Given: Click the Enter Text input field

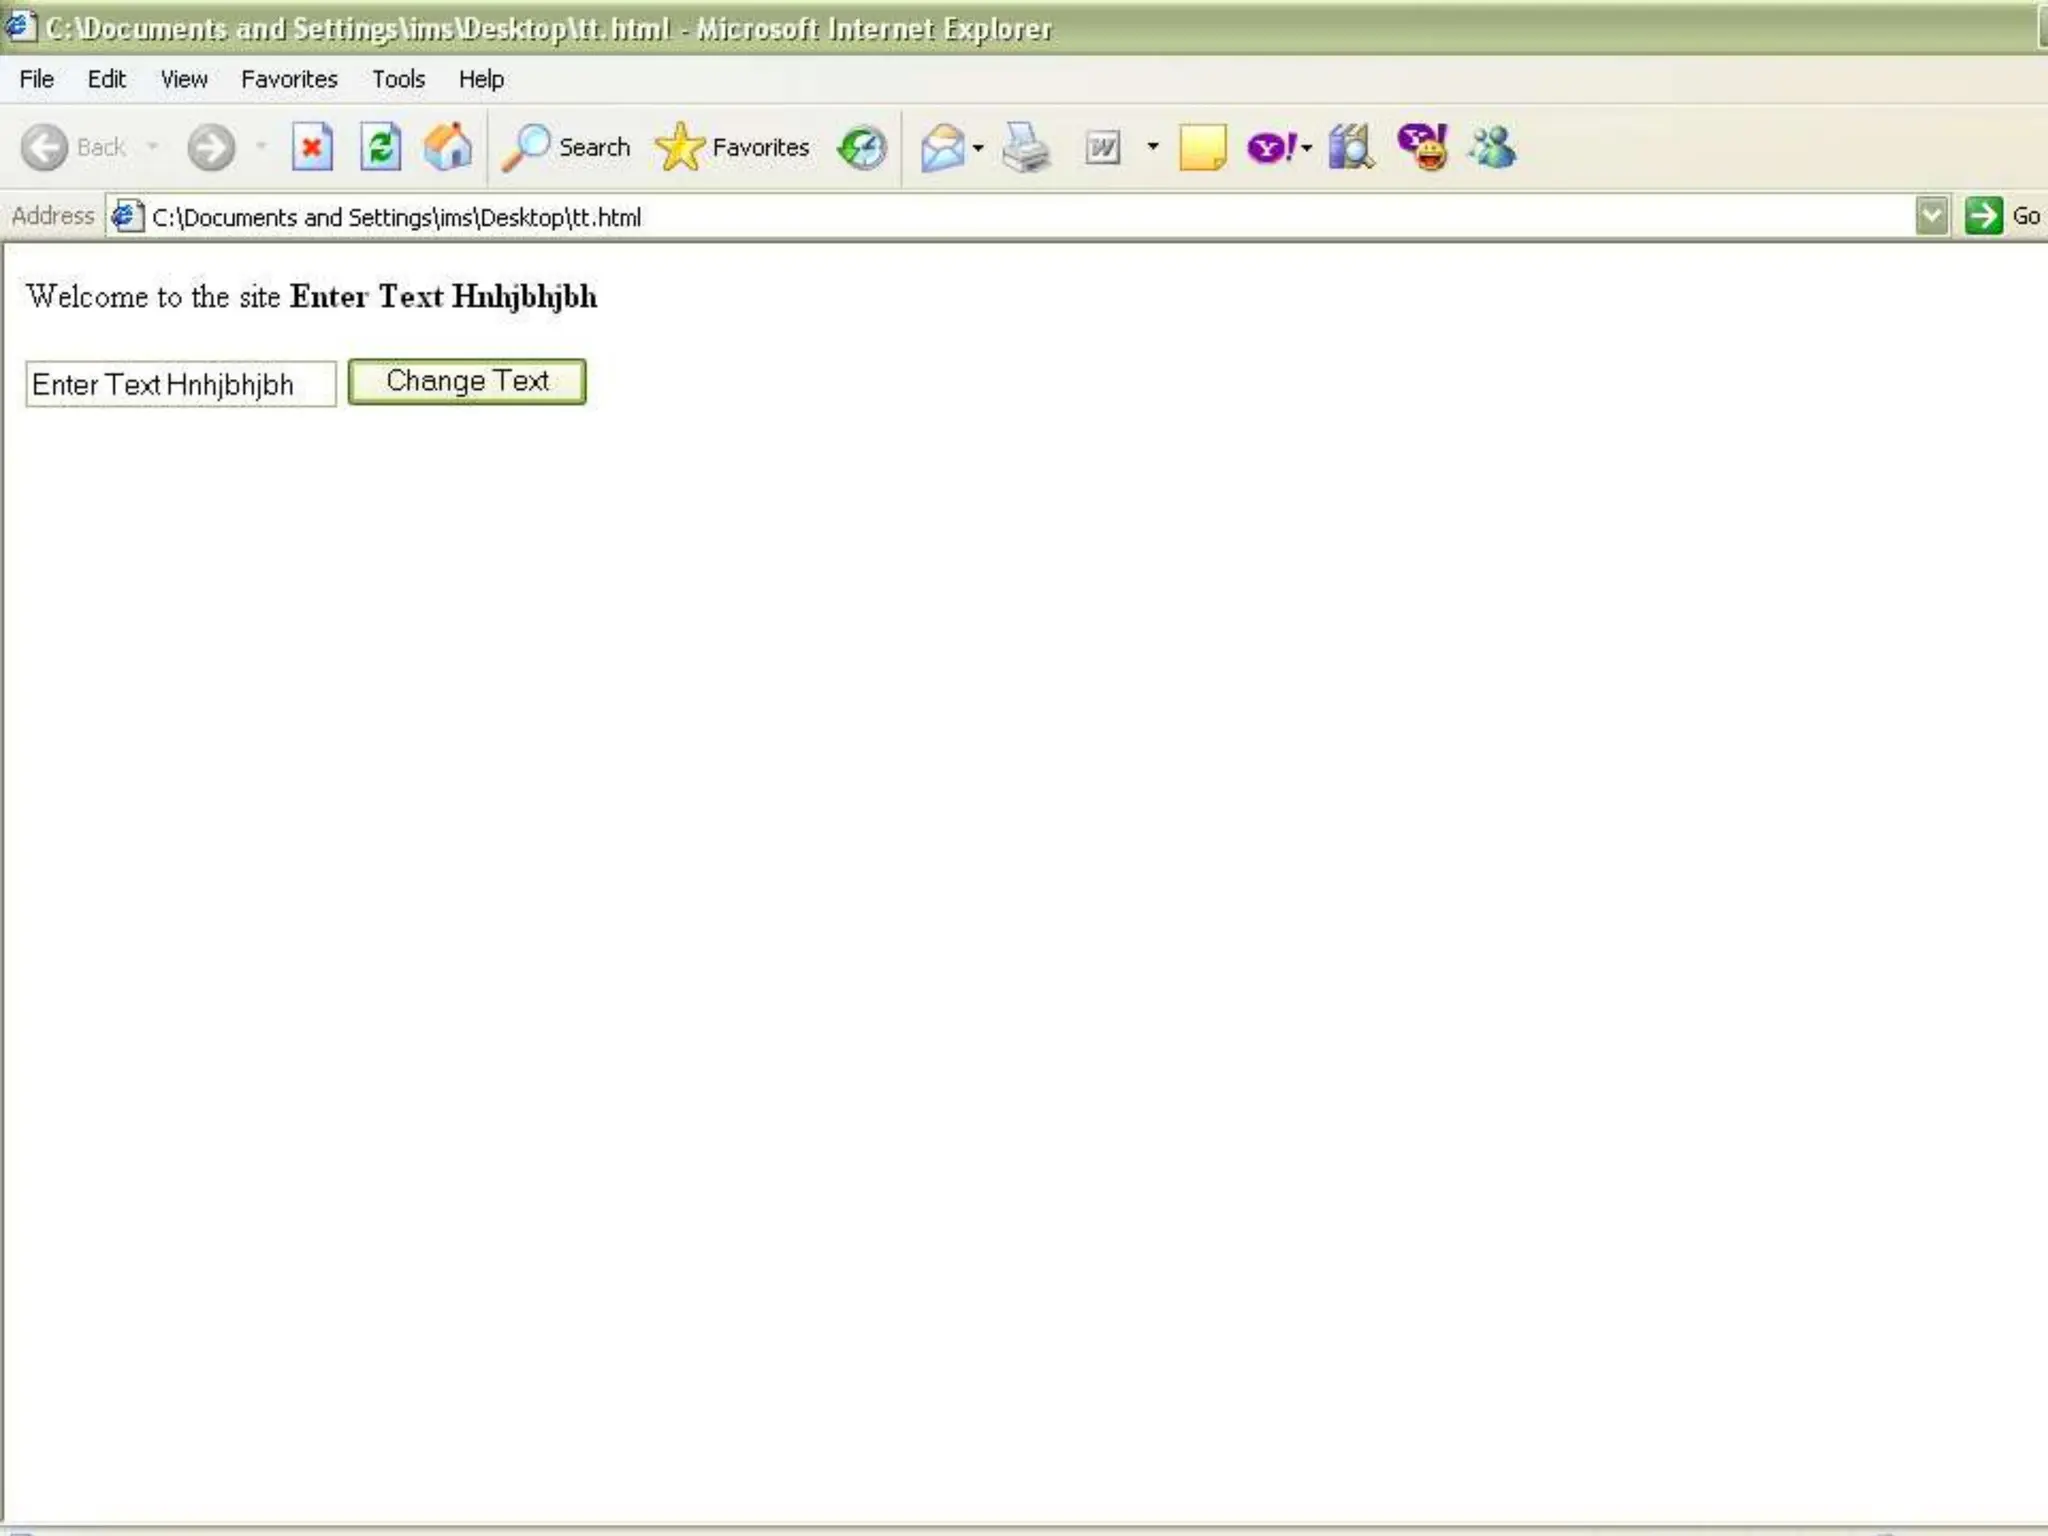Looking at the screenshot, I should [x=180, y=384].
